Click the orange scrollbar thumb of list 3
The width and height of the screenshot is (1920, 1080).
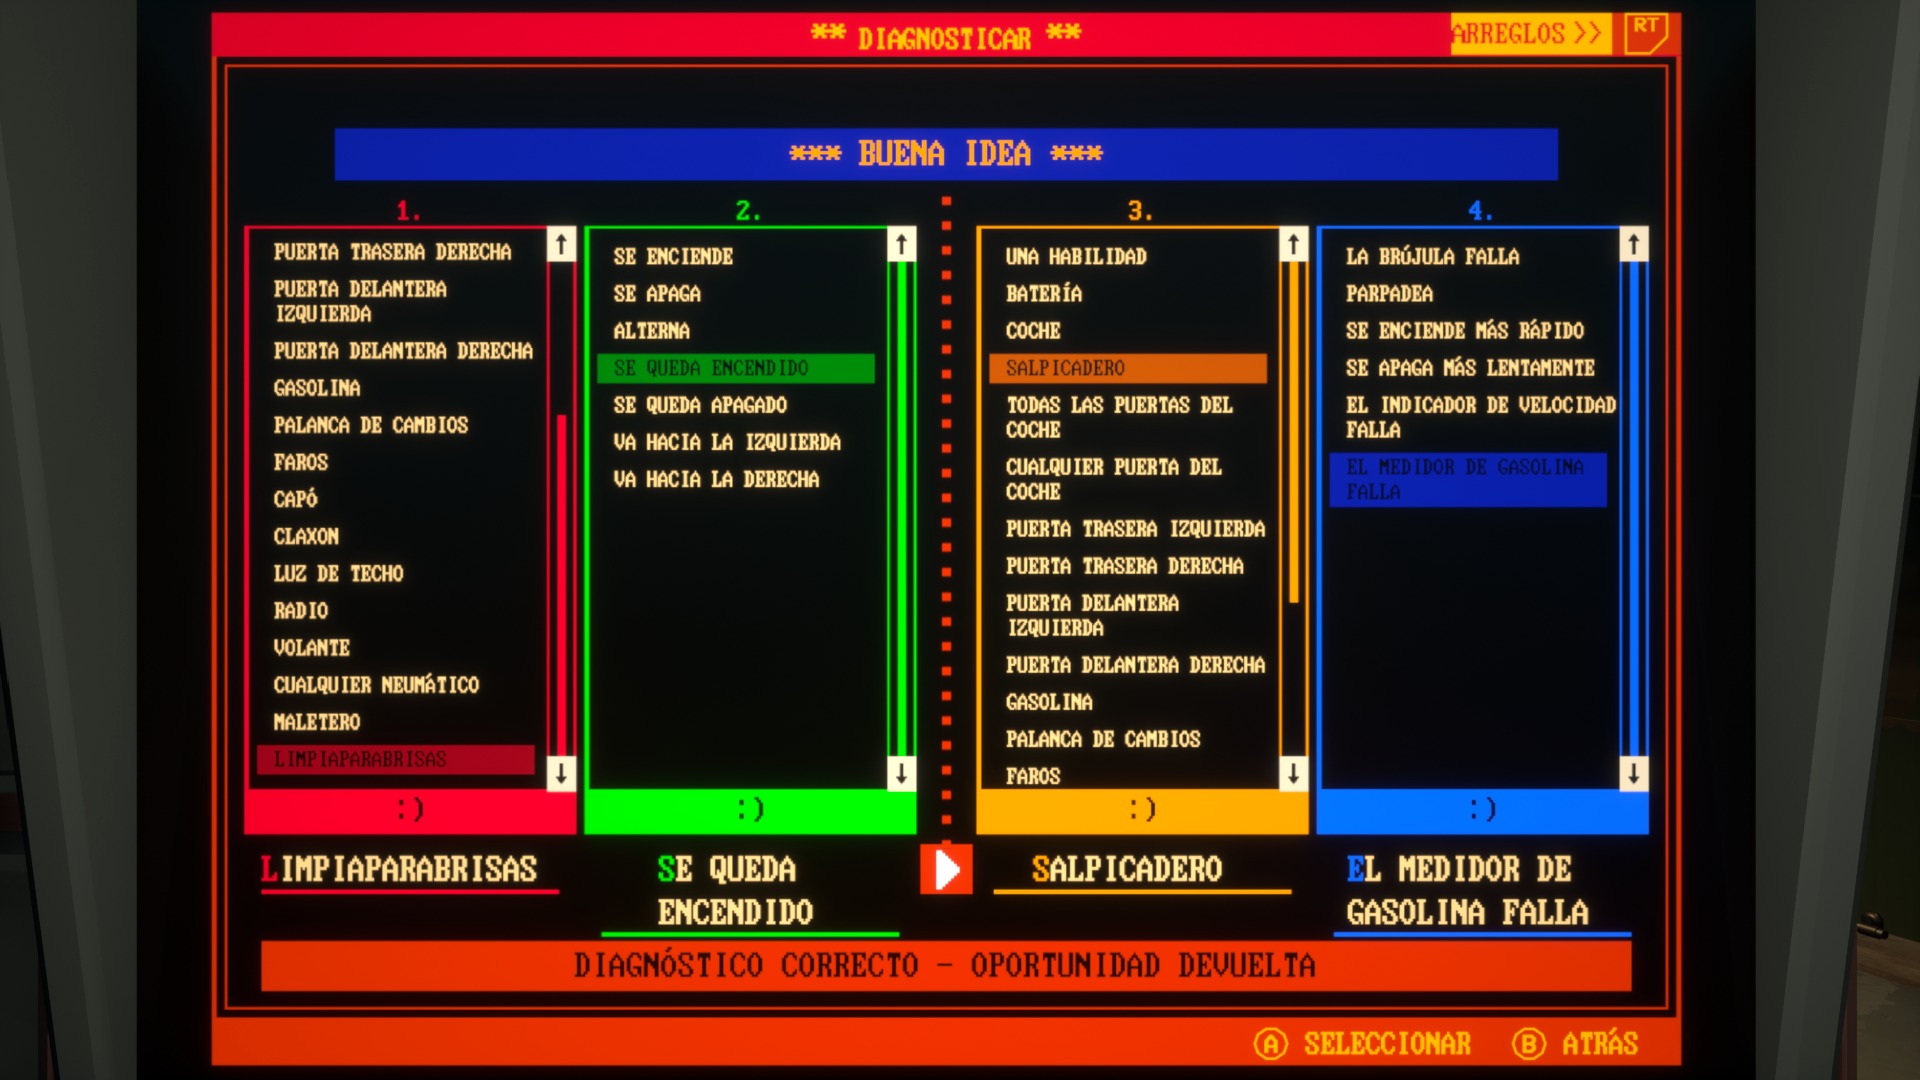(1293, 432)
